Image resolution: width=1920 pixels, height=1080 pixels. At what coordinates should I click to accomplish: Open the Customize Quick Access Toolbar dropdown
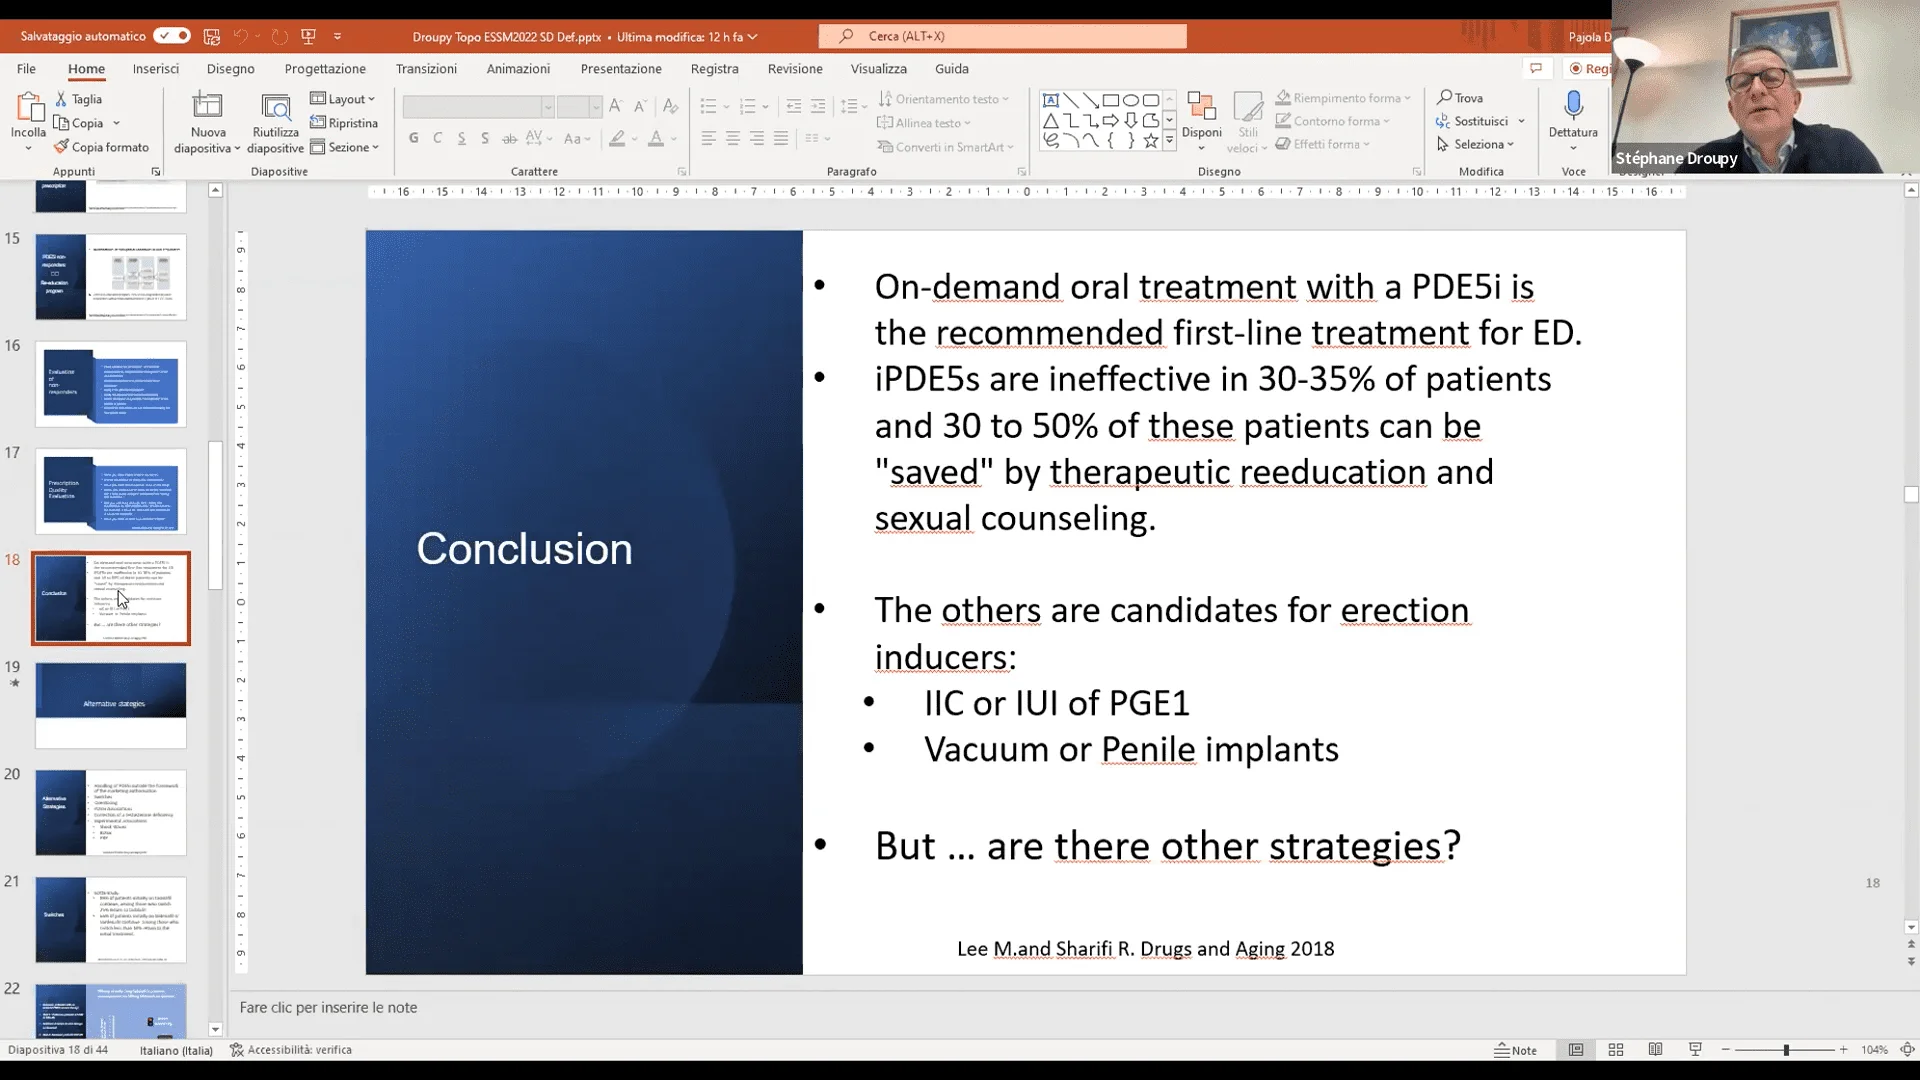338,36
